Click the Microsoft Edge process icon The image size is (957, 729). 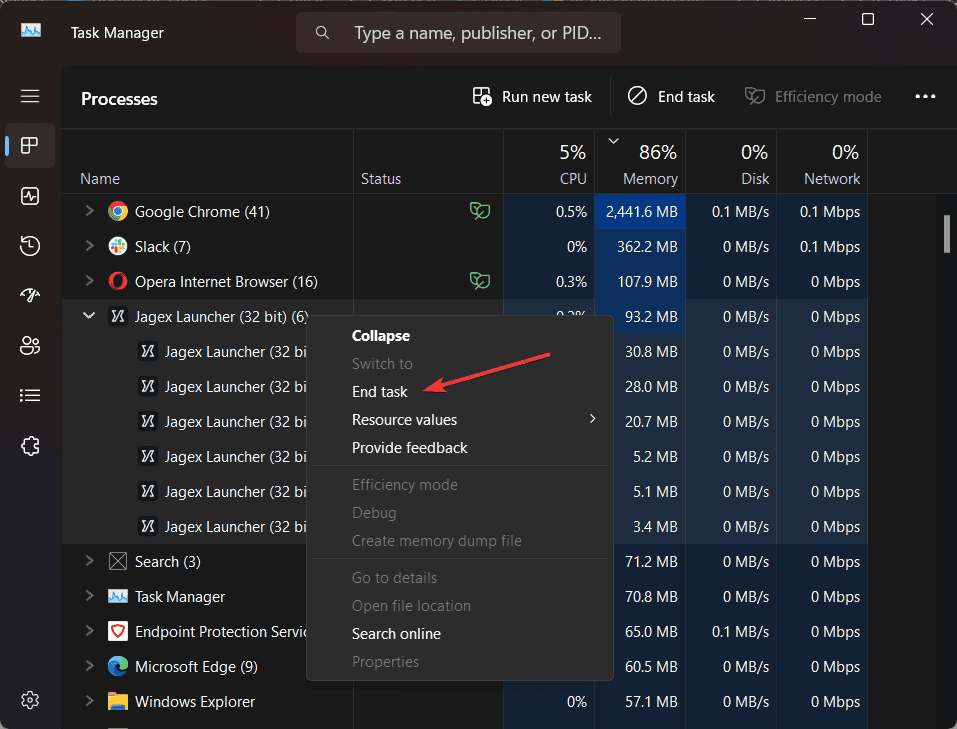point(118,666)
